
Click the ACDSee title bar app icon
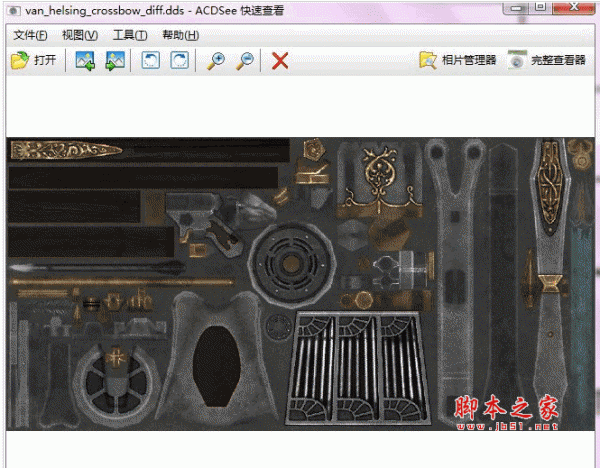click(13, 11)
